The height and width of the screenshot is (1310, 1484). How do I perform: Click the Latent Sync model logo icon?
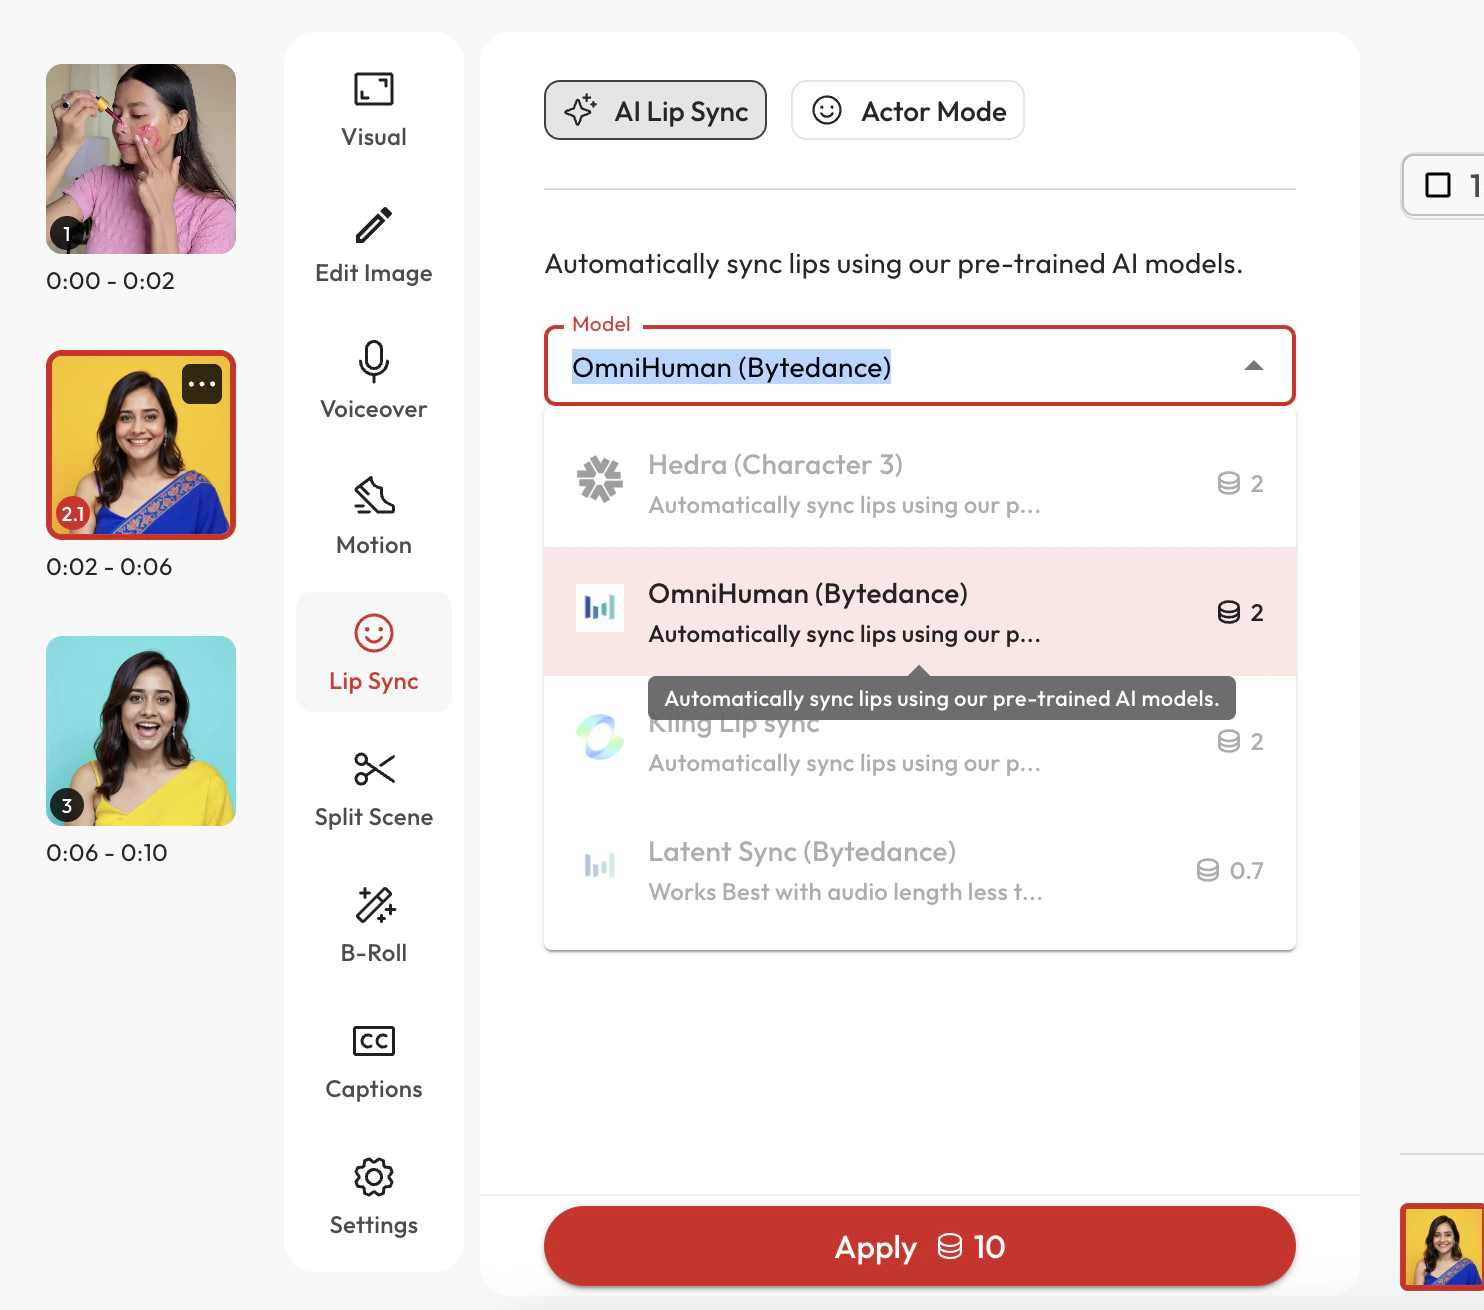(x=600, y=866)
